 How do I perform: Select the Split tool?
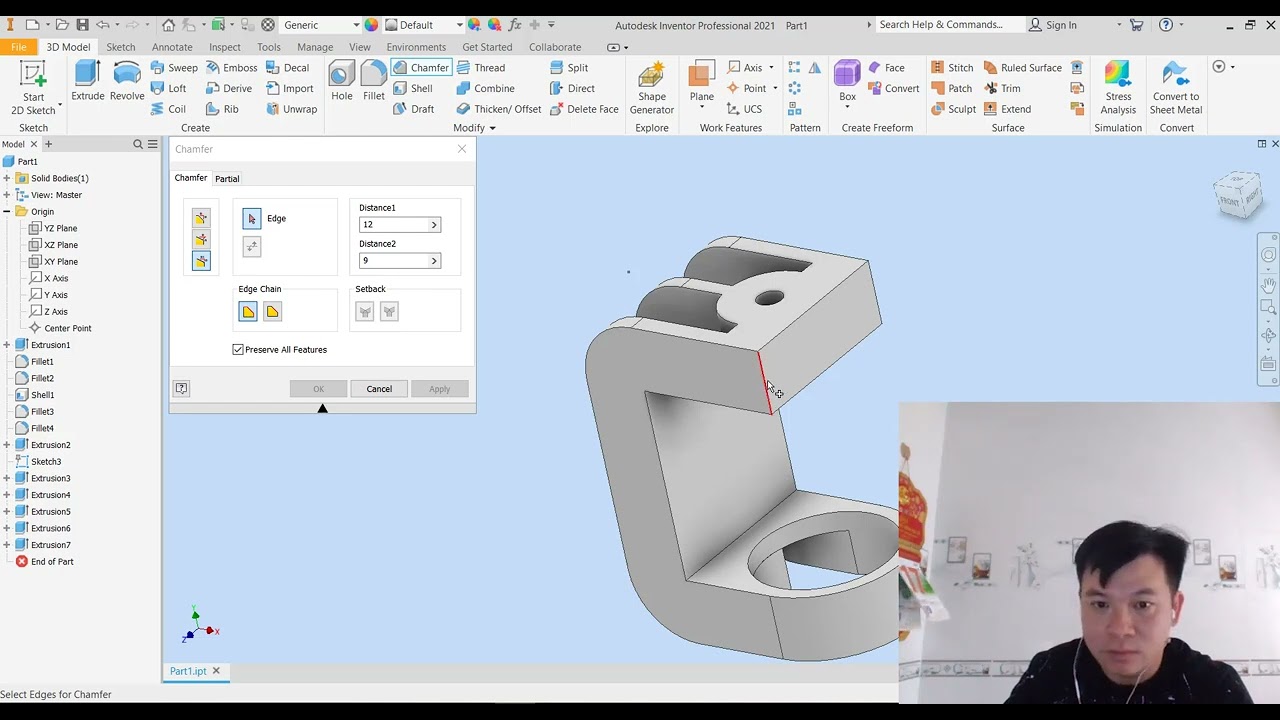pos(569,68)
